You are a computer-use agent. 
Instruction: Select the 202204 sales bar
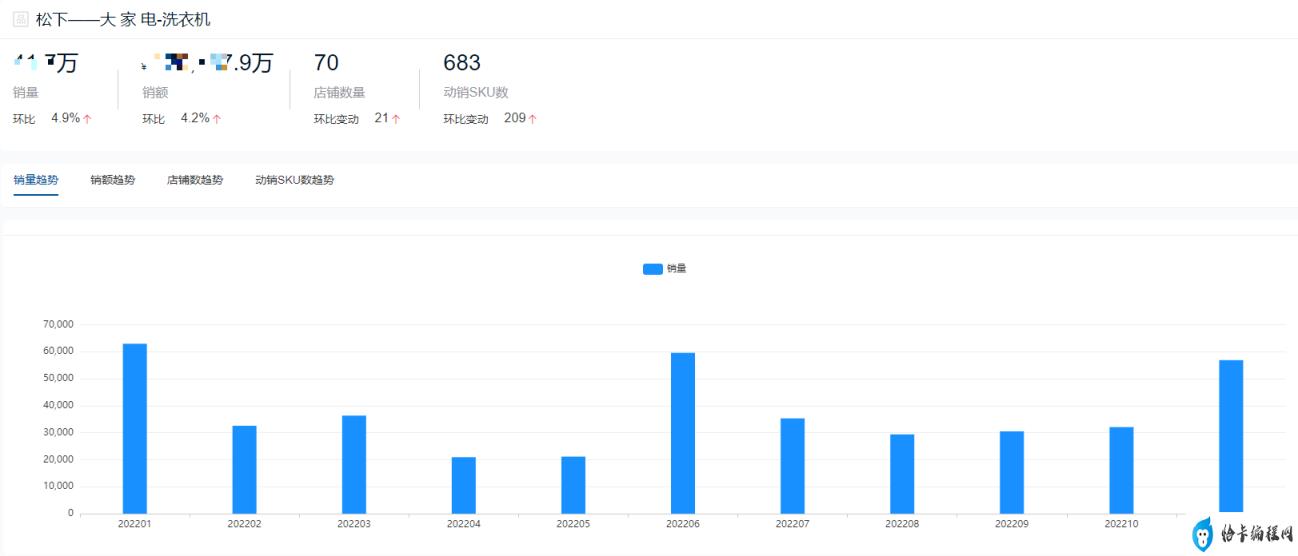(464, 485)
